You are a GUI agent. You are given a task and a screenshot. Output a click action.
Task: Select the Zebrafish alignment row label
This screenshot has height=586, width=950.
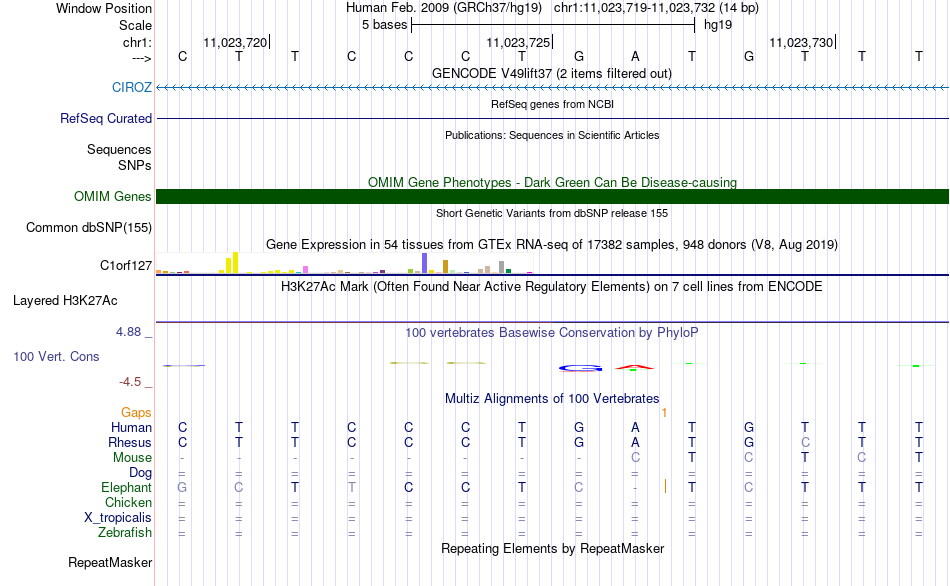125,533
